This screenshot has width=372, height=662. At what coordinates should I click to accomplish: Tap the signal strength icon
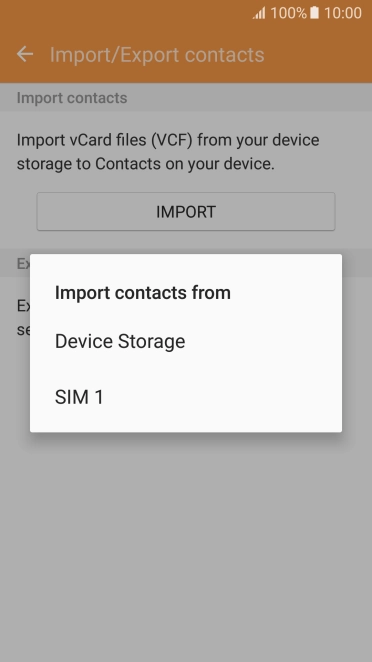point(259,14)
